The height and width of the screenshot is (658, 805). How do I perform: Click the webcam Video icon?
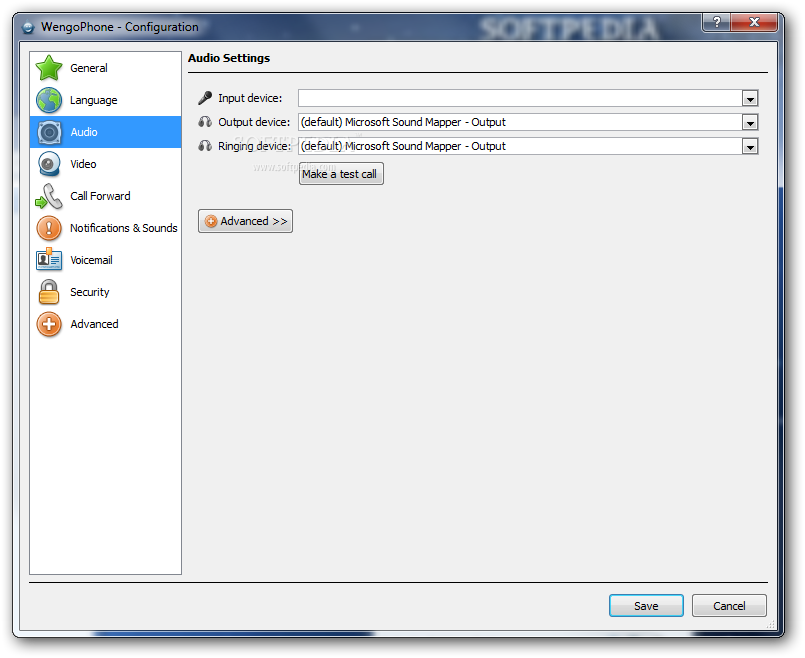pos(49,164)
